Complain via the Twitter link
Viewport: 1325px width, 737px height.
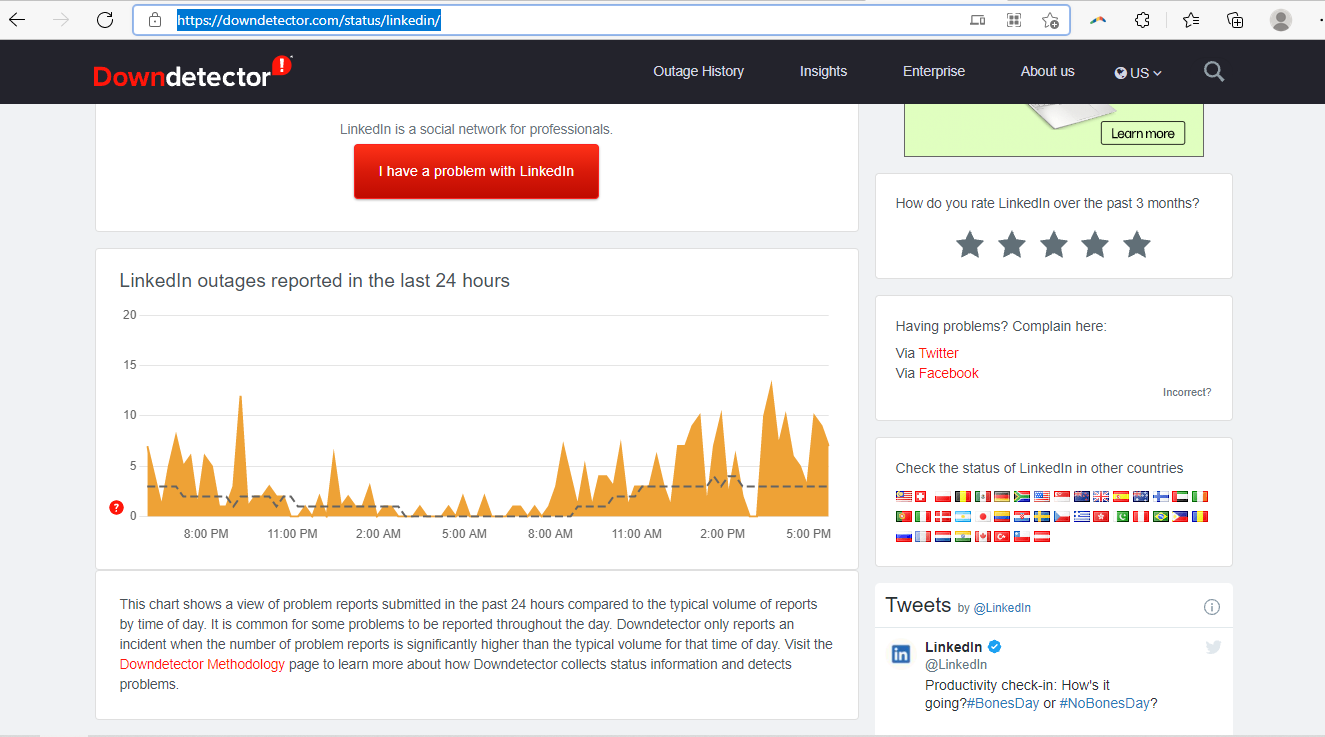pyautogui.click(x=939, y=353)
